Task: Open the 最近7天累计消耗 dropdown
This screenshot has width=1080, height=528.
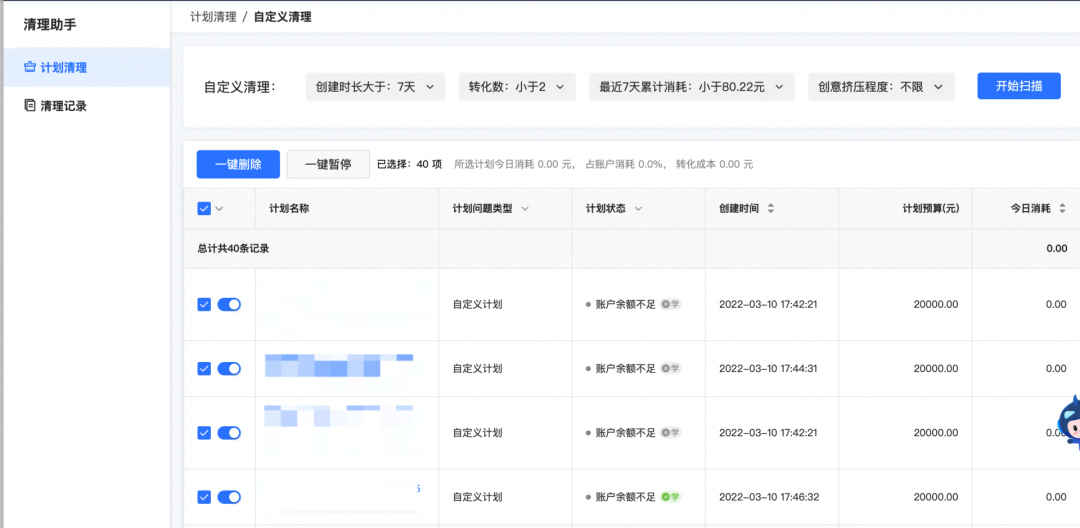Action: point(692,87)
